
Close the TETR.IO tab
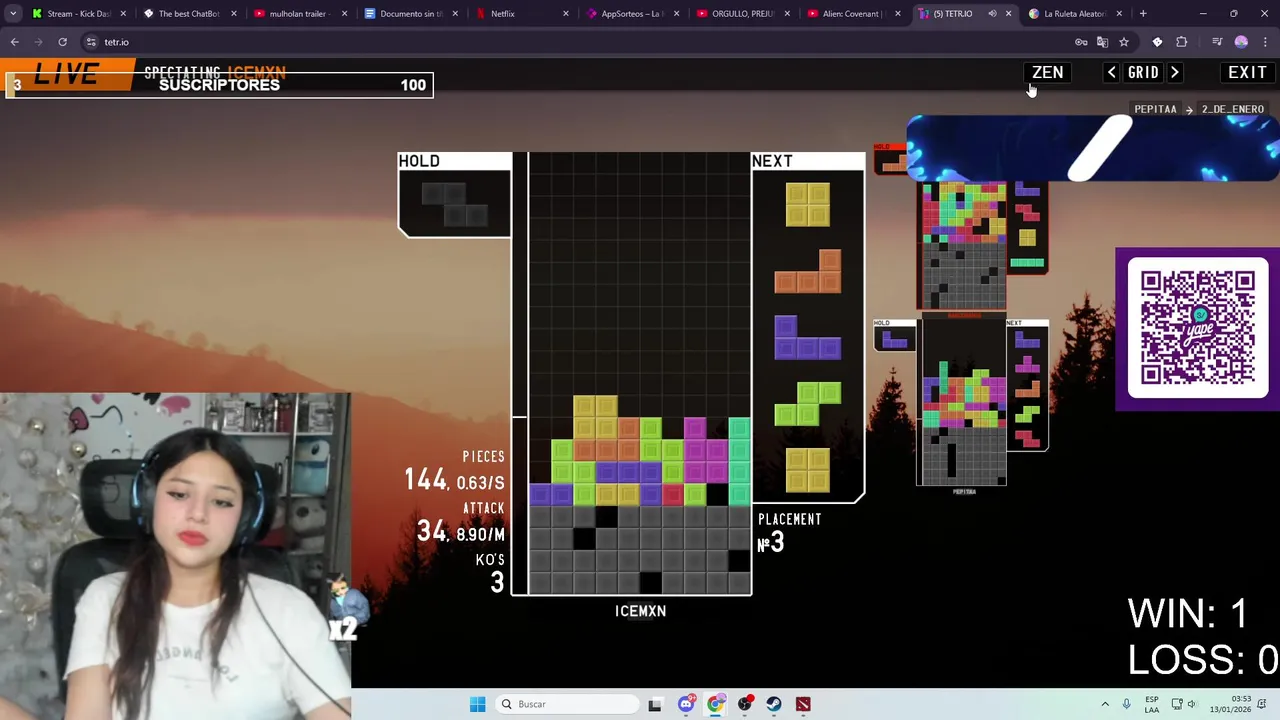pyautogui.click(x=1008, y=14)
